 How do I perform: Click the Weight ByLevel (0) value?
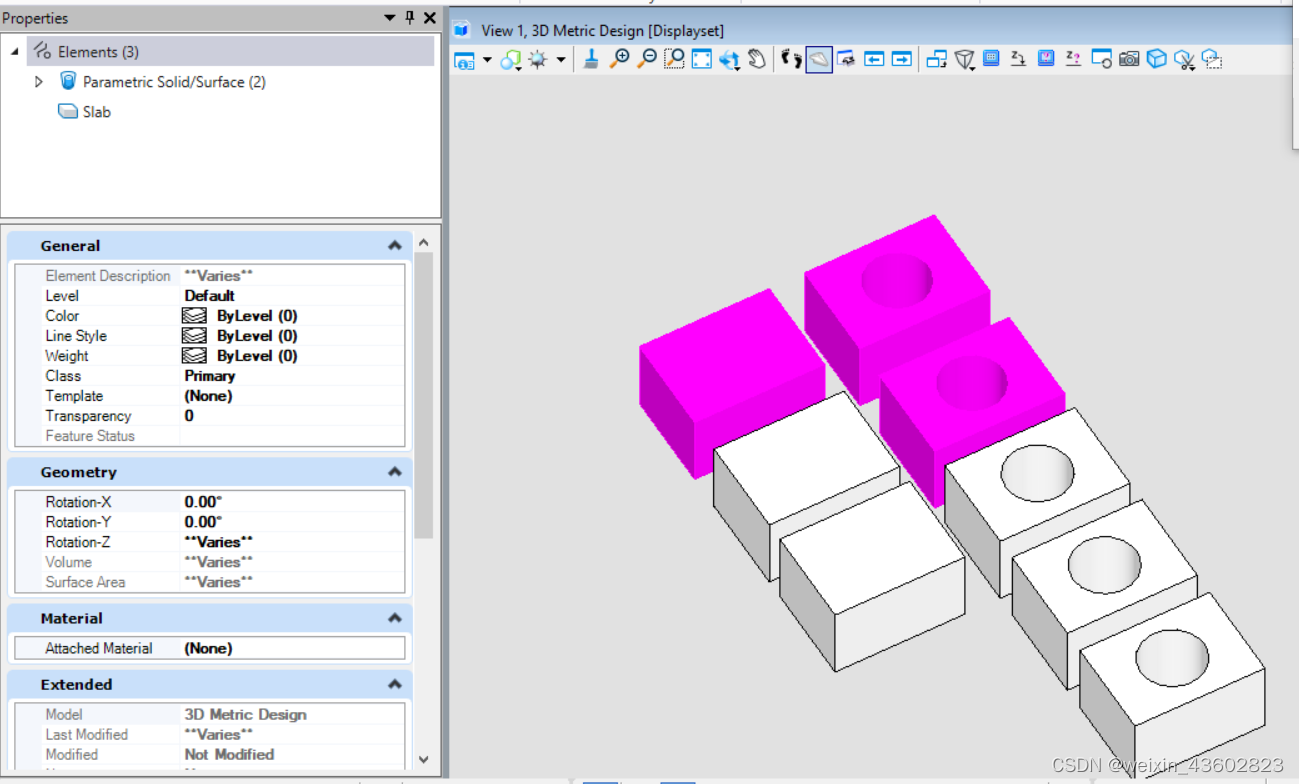pos(257,356)
